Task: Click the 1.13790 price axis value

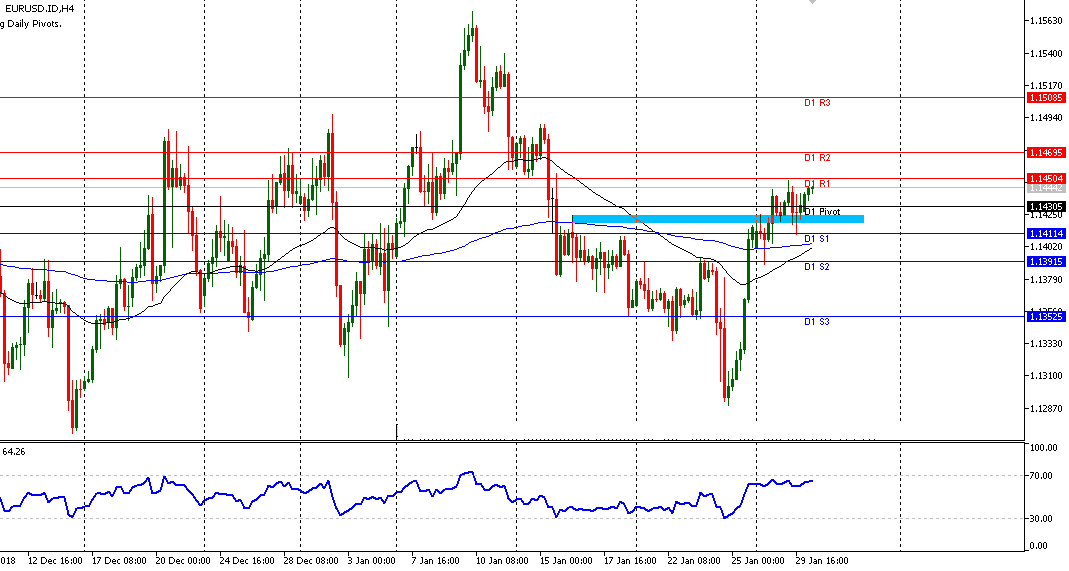Action: coord(1047,279)
